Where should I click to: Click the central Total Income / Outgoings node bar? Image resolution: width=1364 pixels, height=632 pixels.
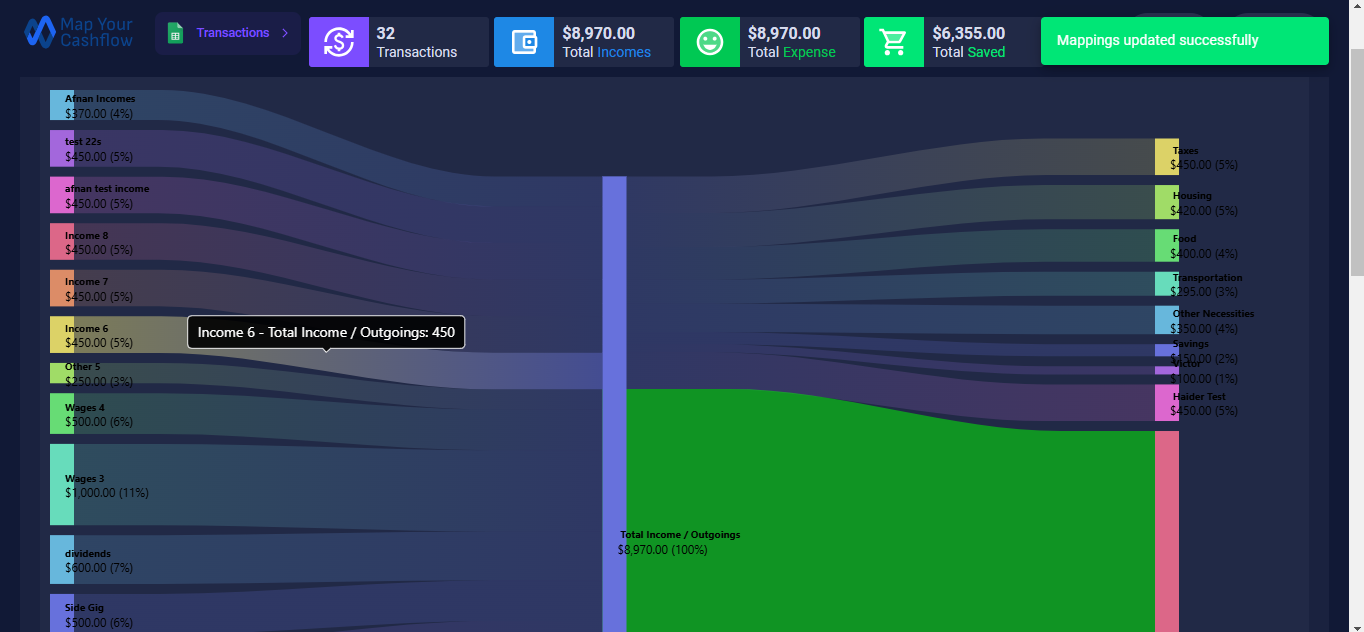tap(614, 404)
